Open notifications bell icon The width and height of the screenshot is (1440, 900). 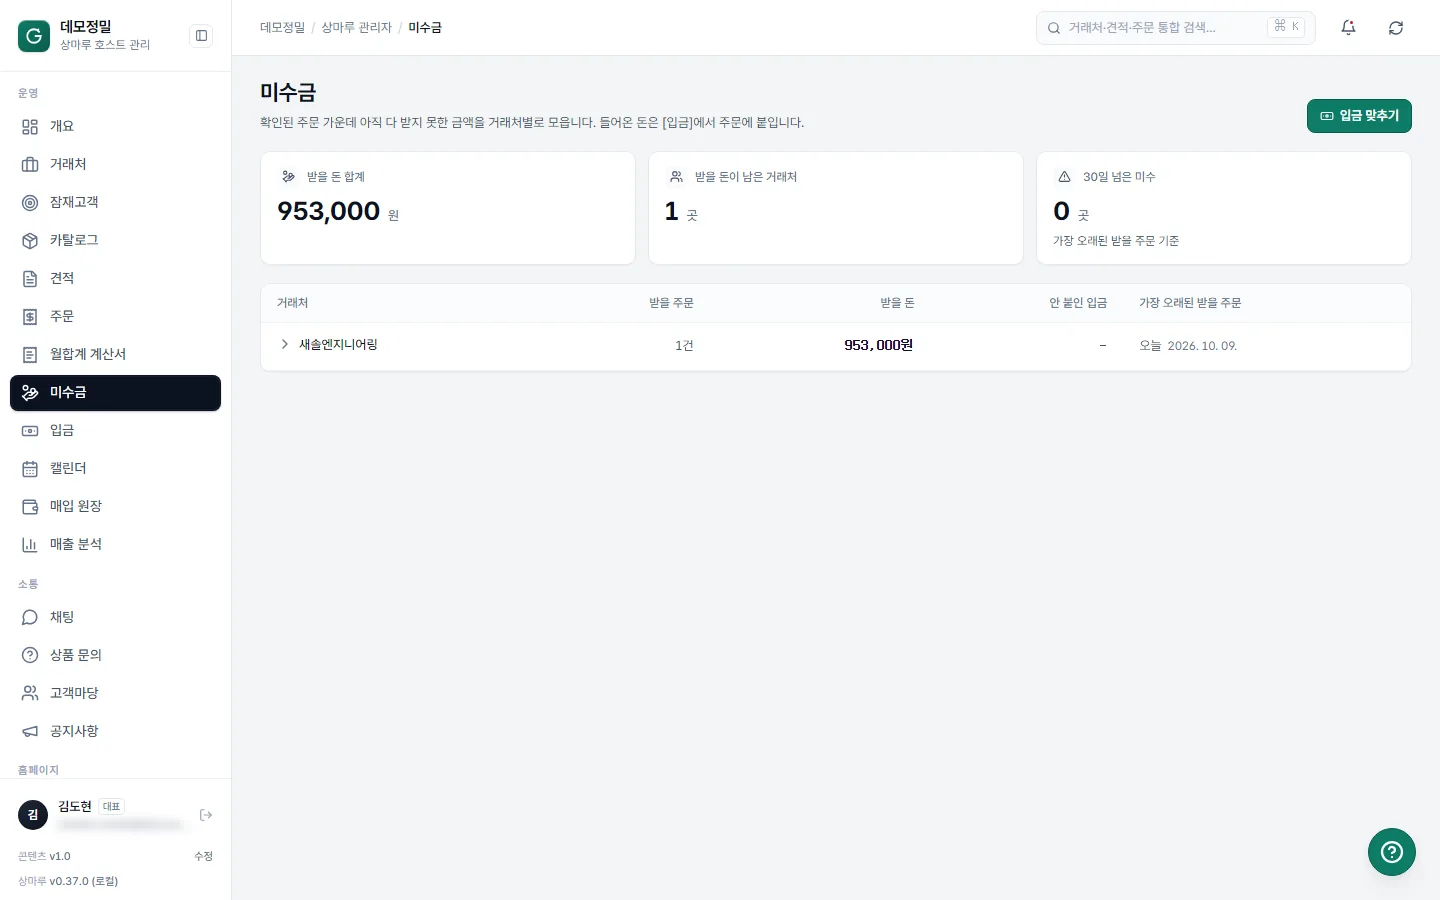(x=1348, y=28)
